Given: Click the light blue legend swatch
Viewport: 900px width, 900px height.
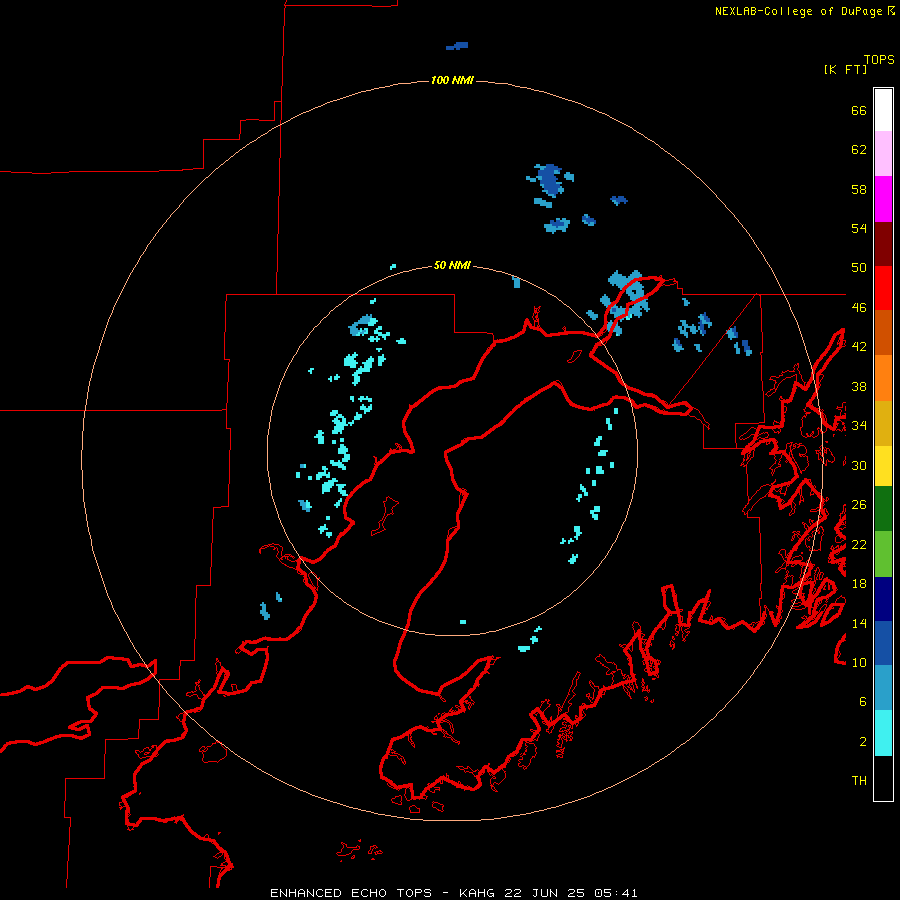Looking at the screenshot, I should tap(883, 687).
